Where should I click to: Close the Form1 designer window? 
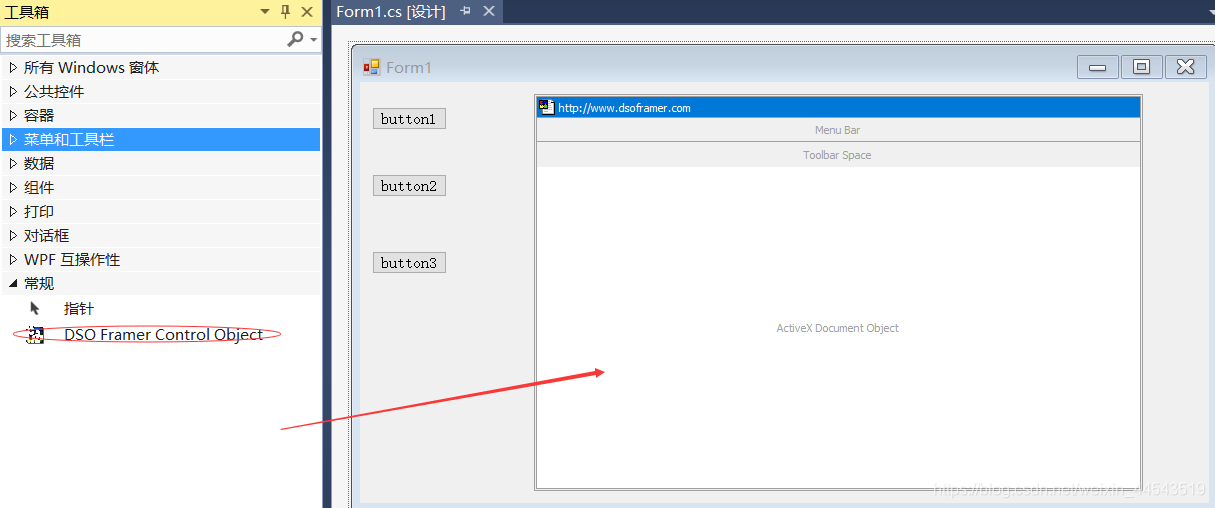(1185, 67)
